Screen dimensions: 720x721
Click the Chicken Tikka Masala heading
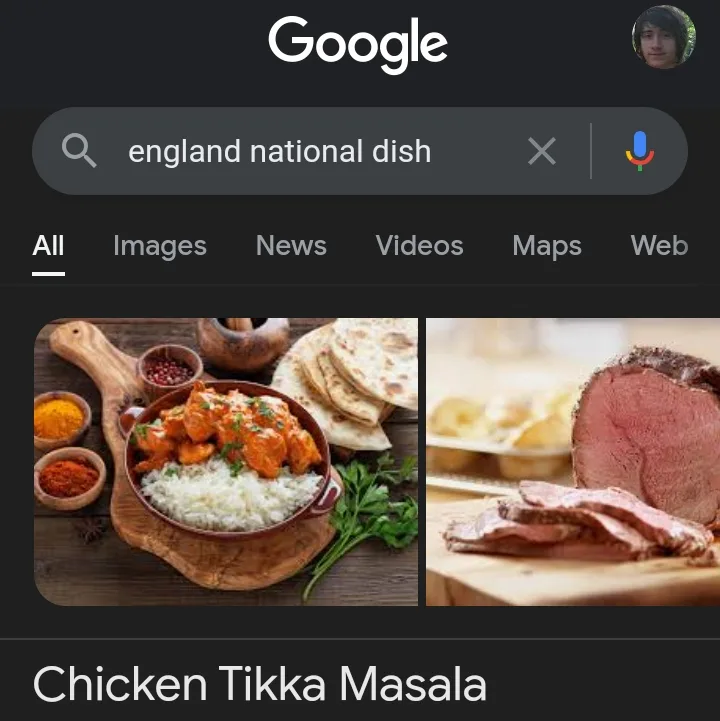click(260, 685)
